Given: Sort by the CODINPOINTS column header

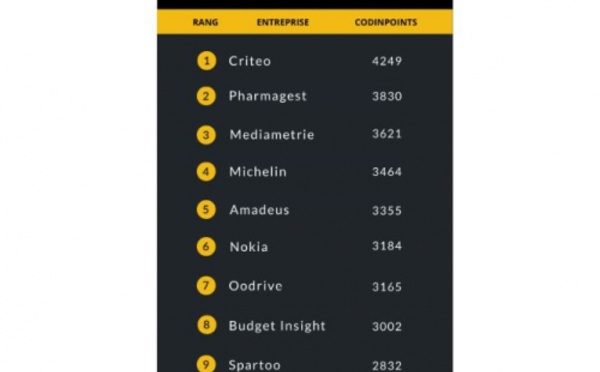Looking at the screenshot, I should point(386,22).
